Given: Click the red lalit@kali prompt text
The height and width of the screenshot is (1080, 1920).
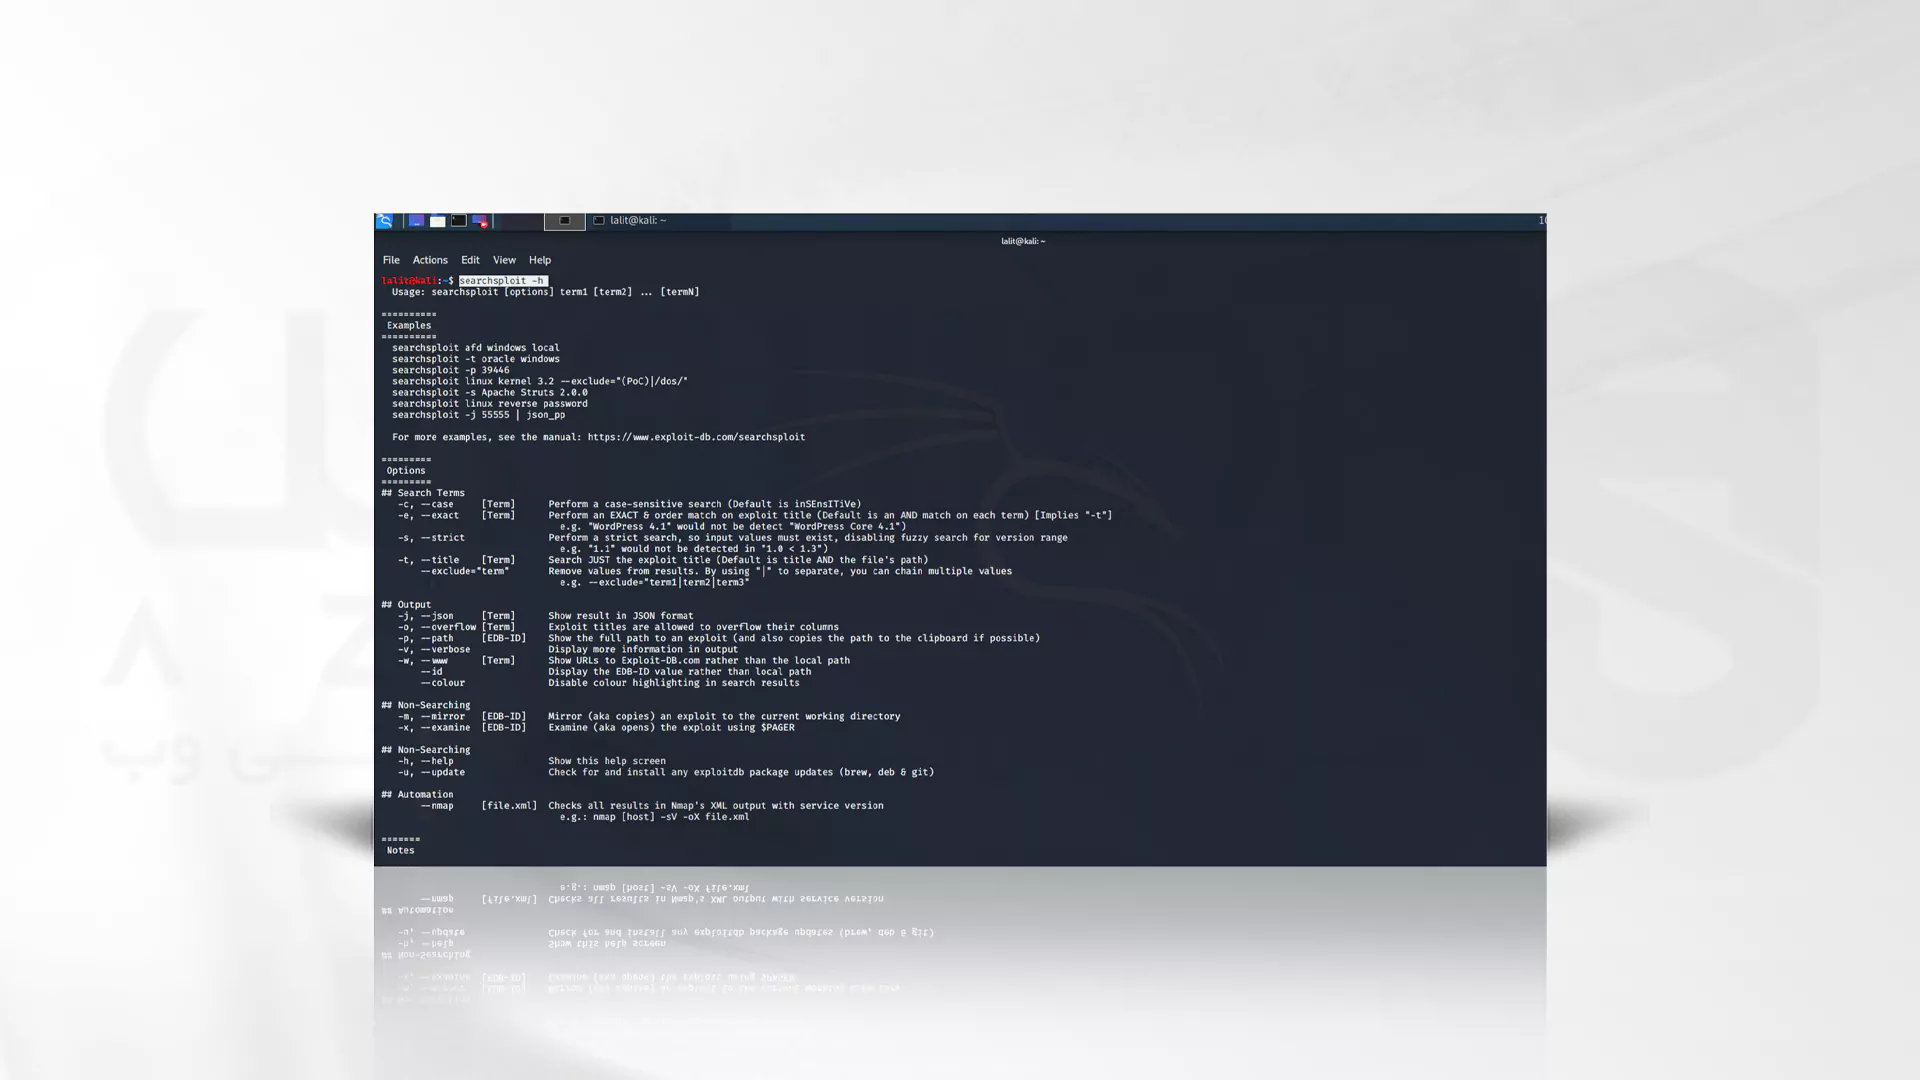Looking at the screenshot, I should click(x=411, y=281).
